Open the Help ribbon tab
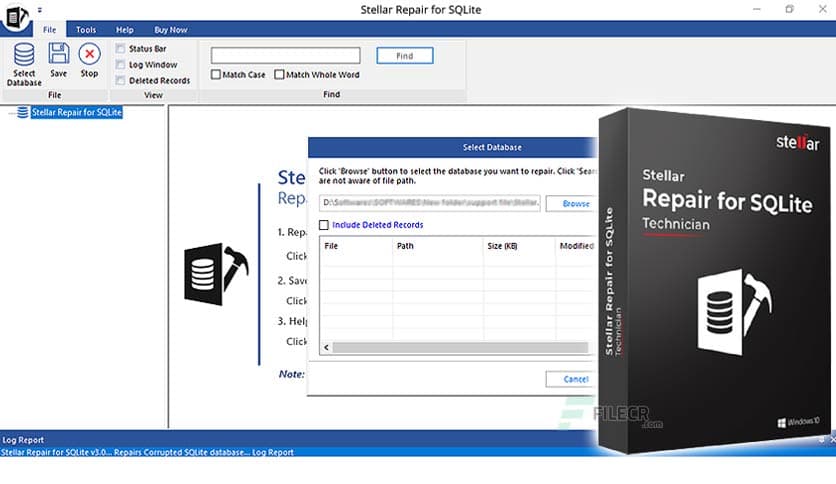Image resolution: width=836 pixels, height=484 pixels. (x=125, y=30)
